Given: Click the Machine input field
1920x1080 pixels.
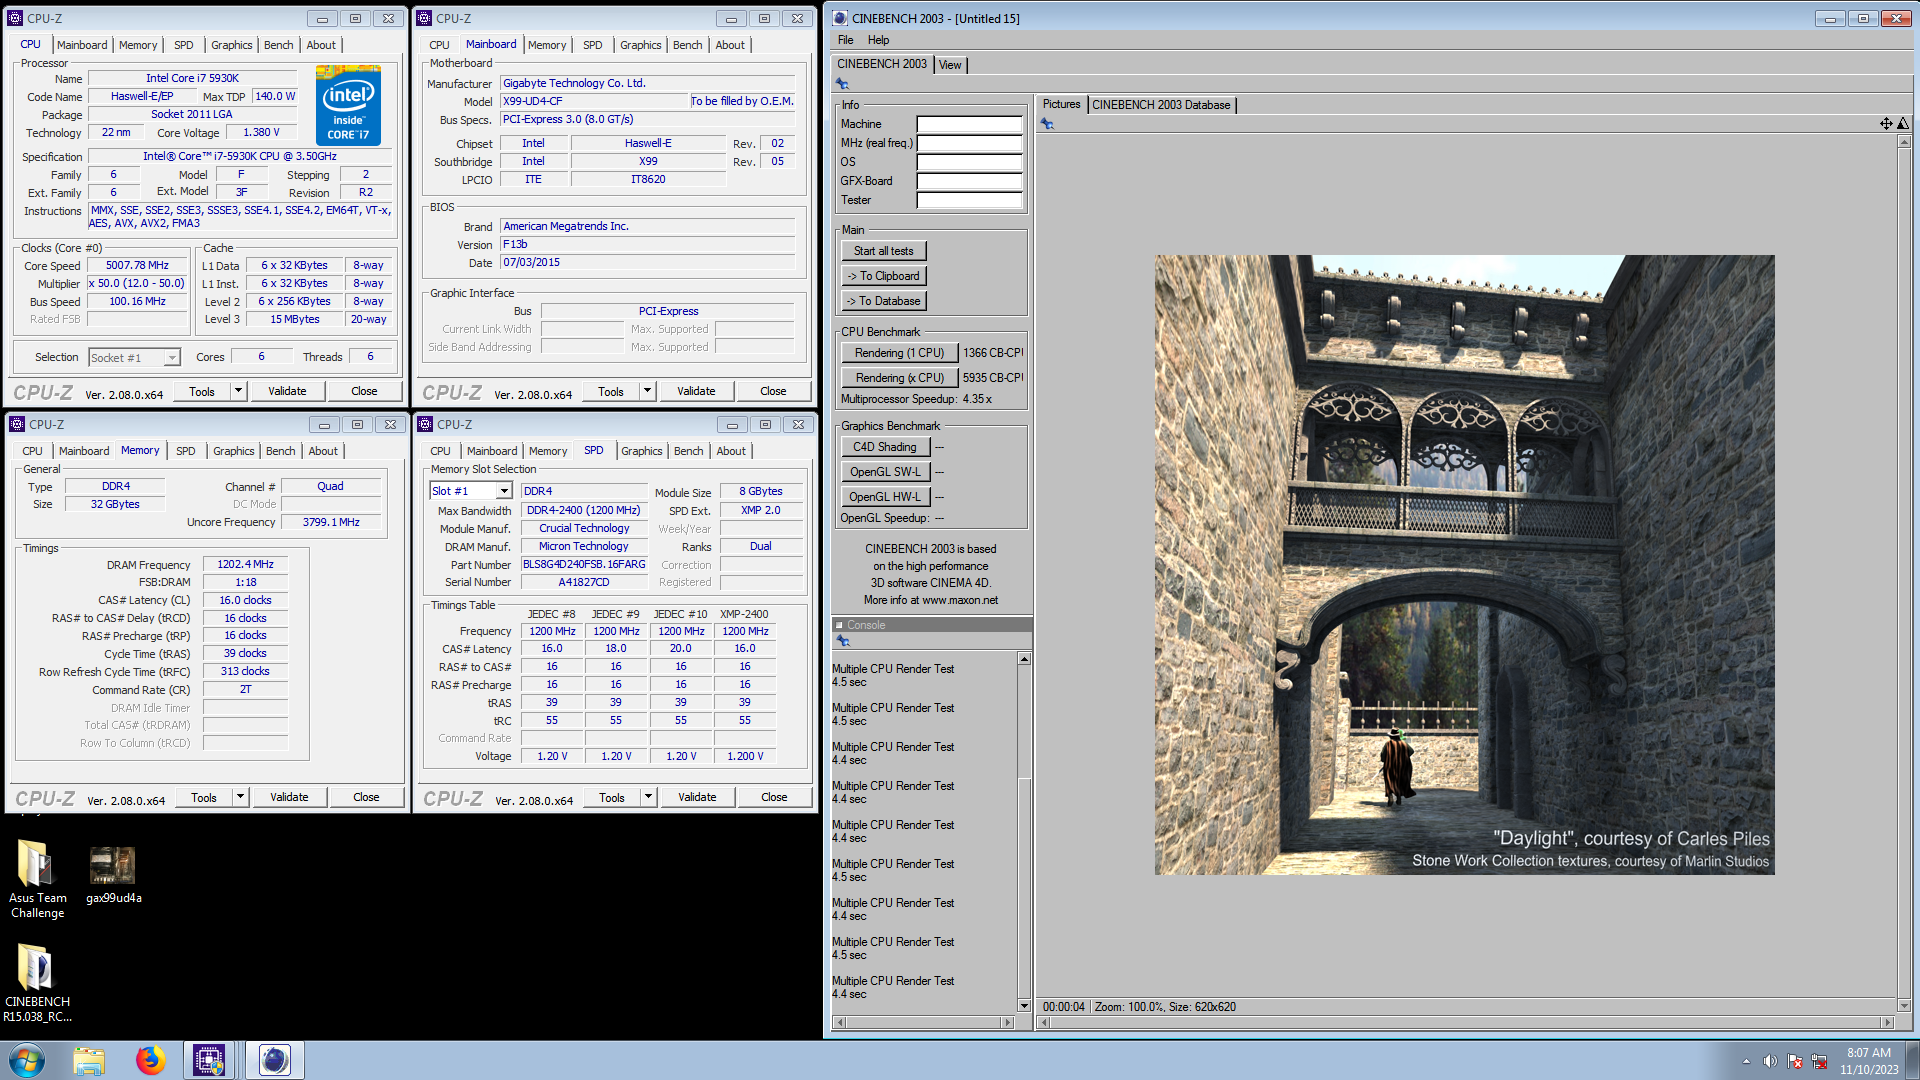Looking at the screenshot, I should pos(969,124).
